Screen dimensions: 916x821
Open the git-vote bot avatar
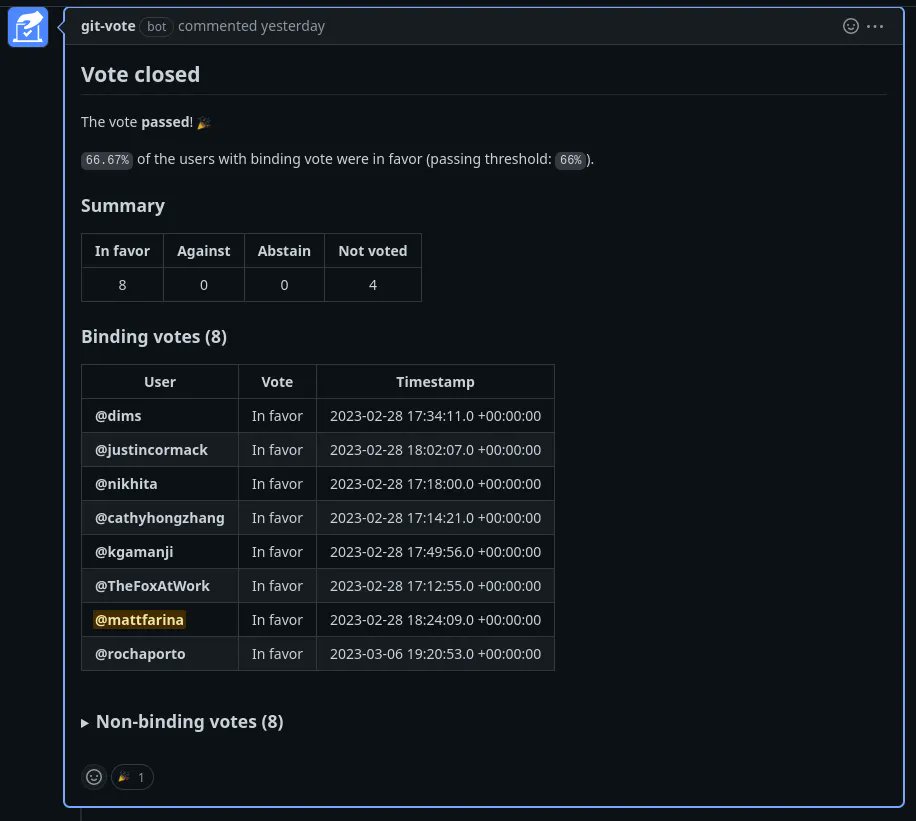click(x=27, y=27)
